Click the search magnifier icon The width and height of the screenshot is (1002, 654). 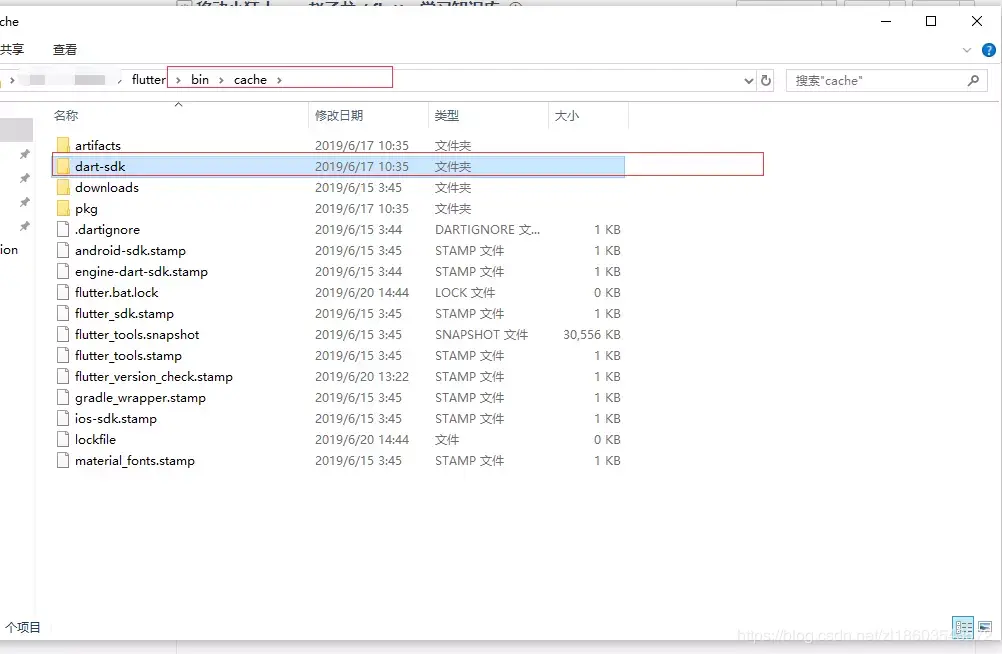point(973,81)
